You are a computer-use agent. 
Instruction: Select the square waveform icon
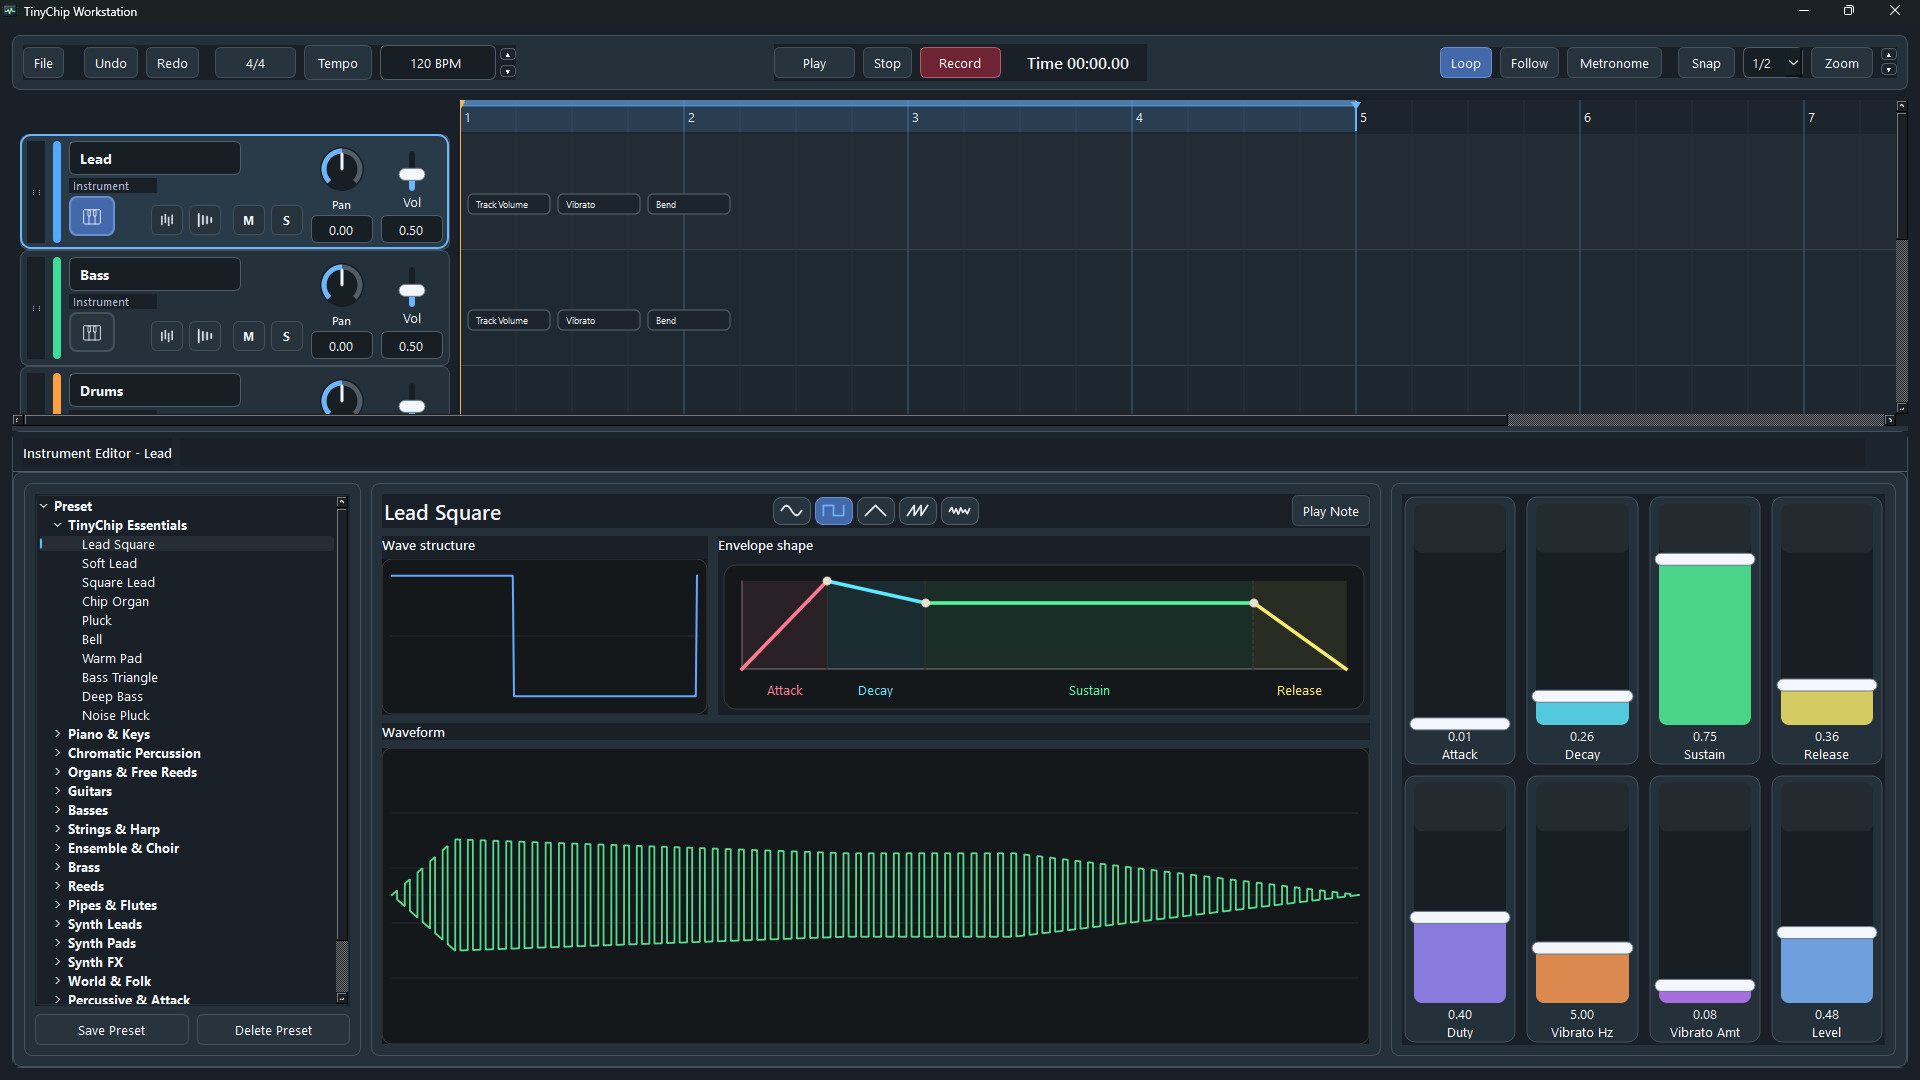click(x=833, y=511)
